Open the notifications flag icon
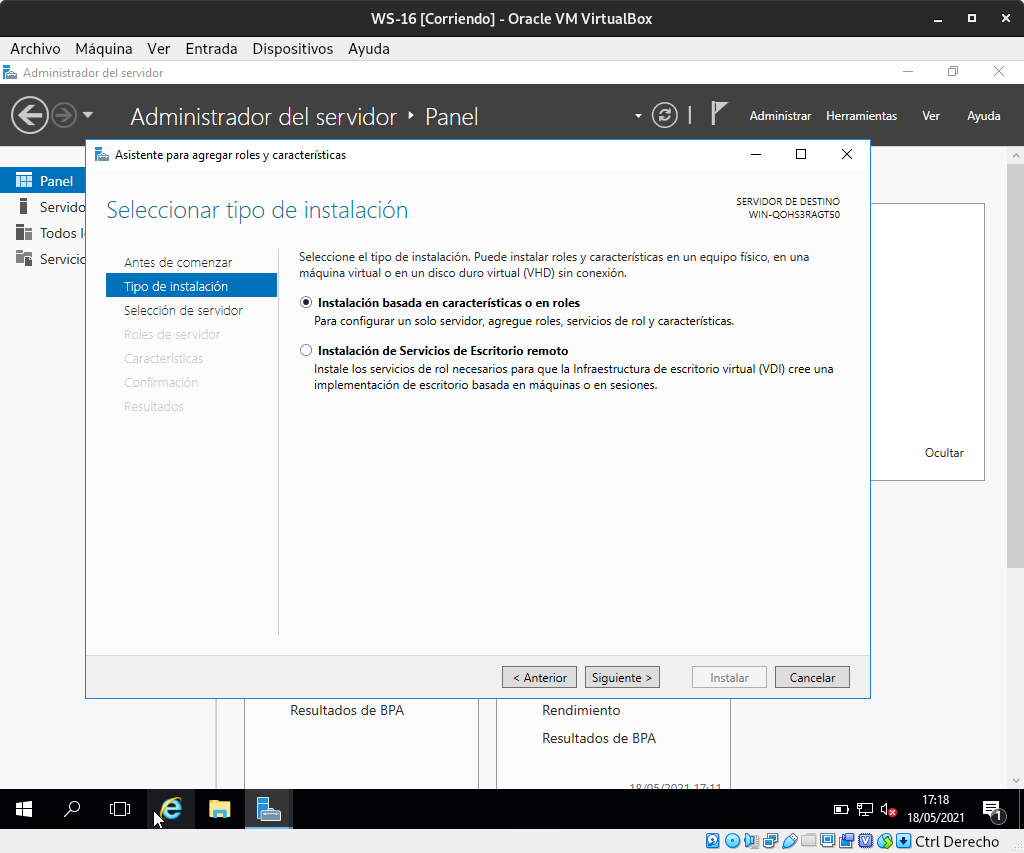This screenshot has height=853, width=1024. 718,114
